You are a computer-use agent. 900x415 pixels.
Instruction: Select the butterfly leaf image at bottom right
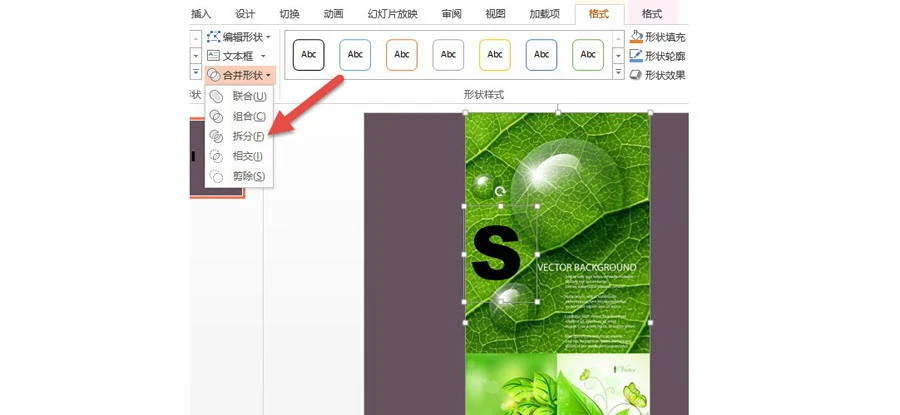tap(603, 384)
